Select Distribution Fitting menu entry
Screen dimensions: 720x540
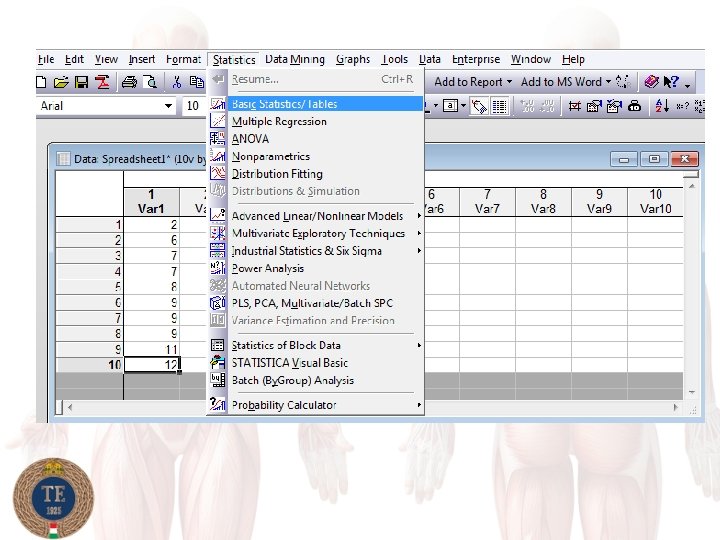(x=315, y=174)
